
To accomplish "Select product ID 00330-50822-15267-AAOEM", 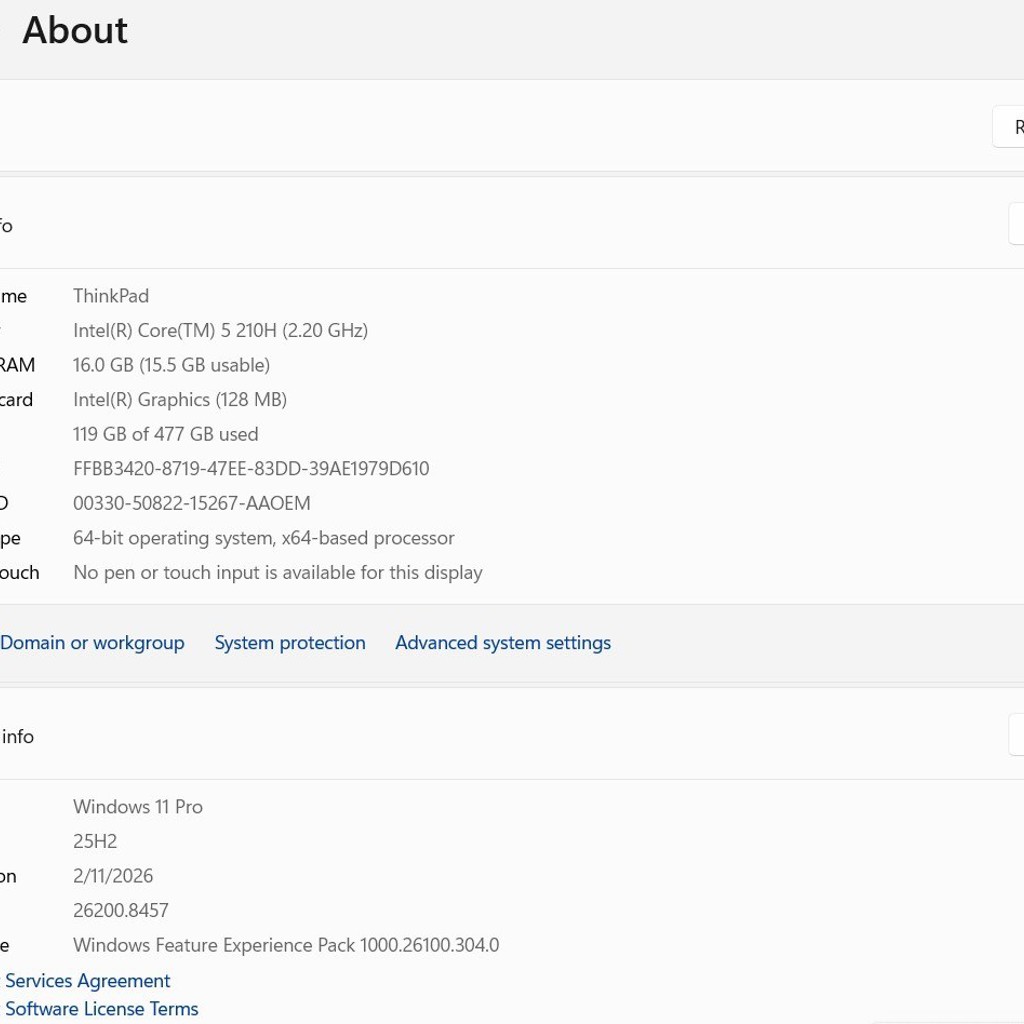I will [x=192, y=504].
